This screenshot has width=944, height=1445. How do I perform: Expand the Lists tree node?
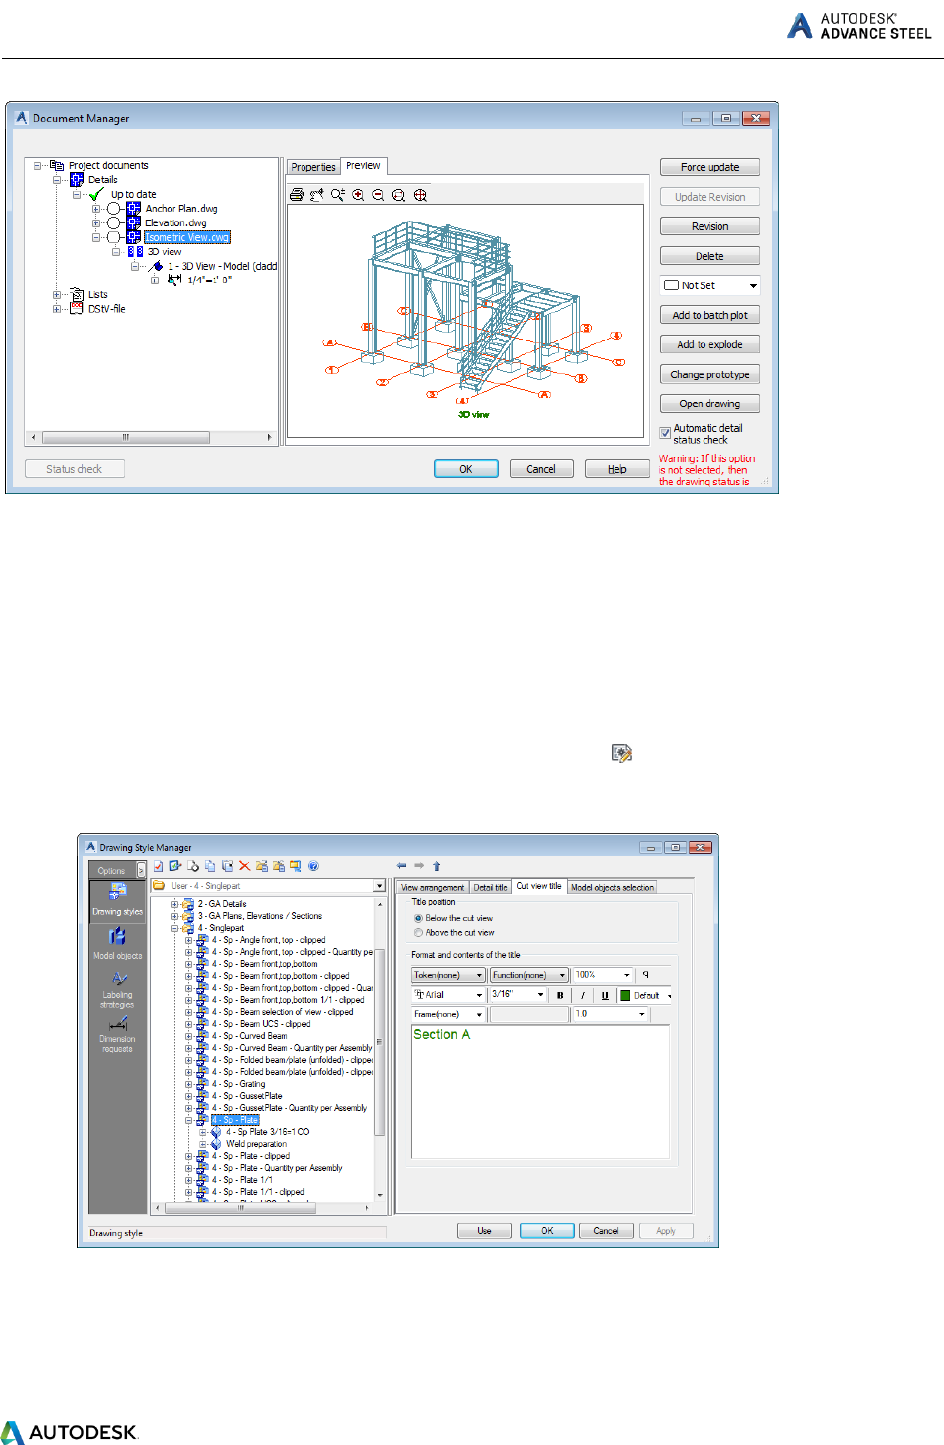[57, 295]
